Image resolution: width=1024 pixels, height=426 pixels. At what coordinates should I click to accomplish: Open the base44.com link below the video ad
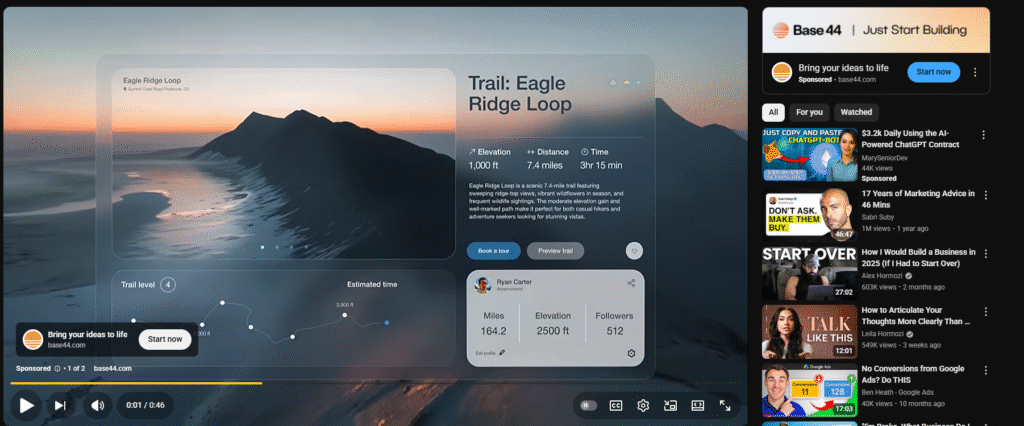point(112,368)
